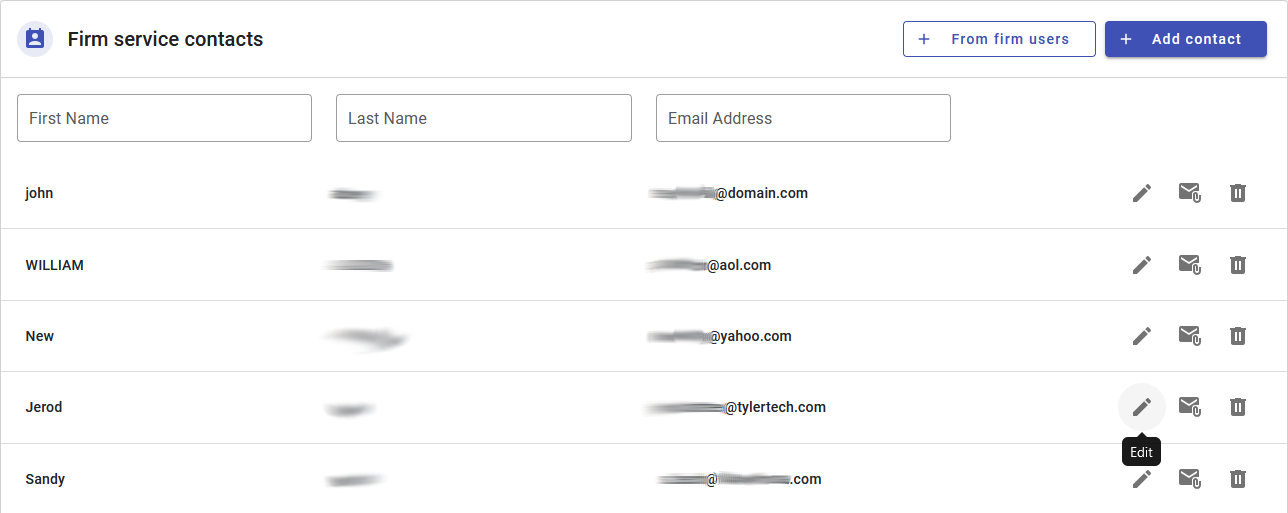This screenshot has width=1288, height=513.
Task: Edit the contact named New
Action: tap(1142, 336)
